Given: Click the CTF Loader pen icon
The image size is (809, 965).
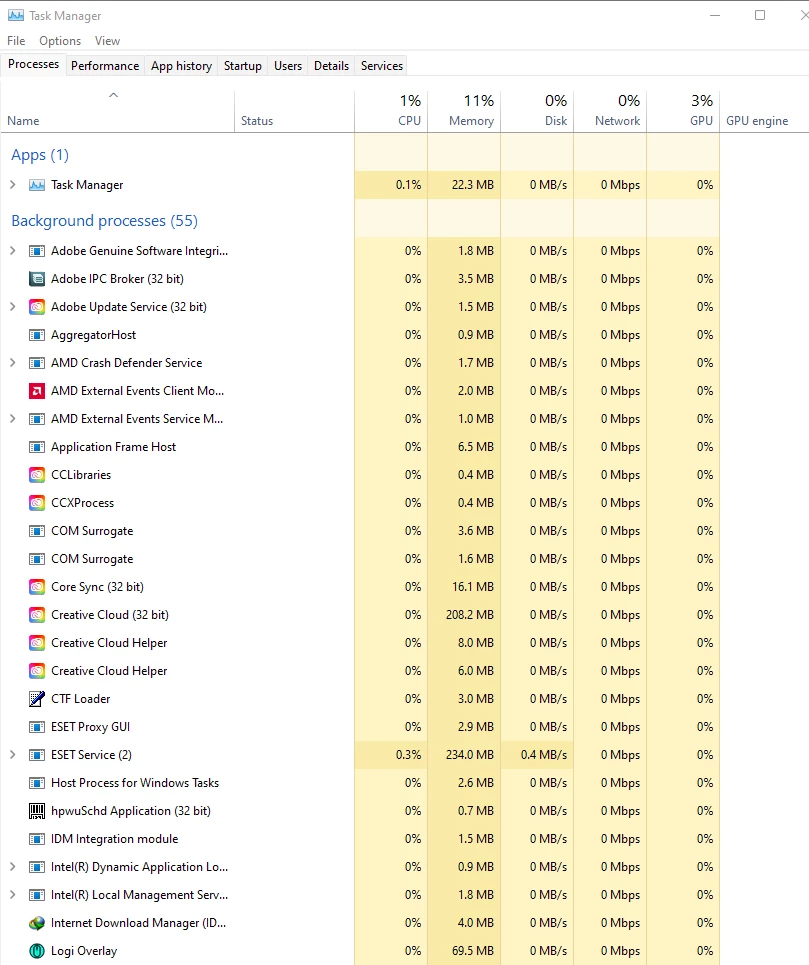Looking at the screenshot, I should (37, 699).
